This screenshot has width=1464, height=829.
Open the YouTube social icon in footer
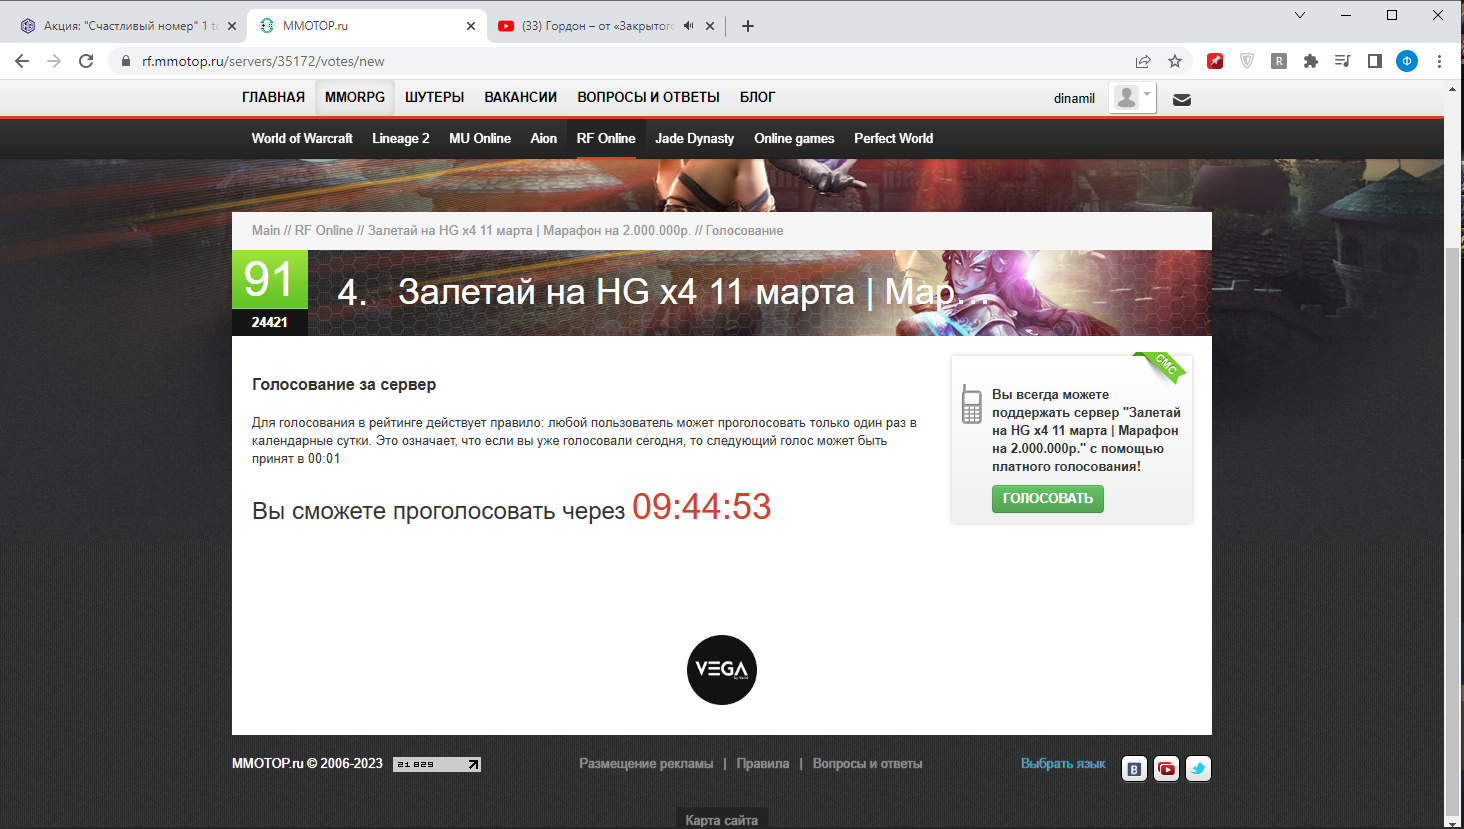[1166, 768]
